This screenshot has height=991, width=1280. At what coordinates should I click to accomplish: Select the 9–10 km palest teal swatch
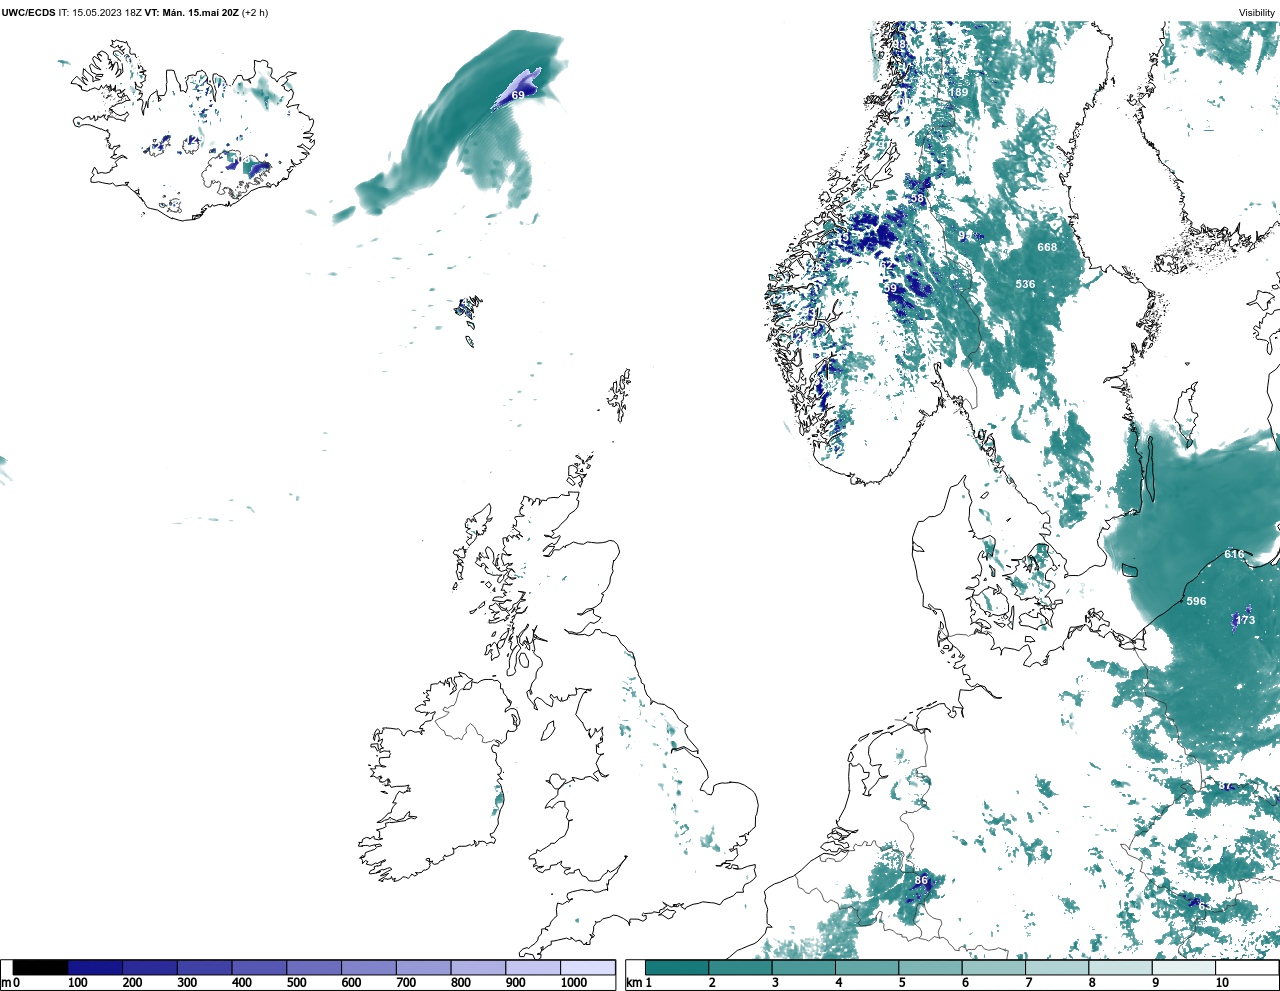point(1184,967)
